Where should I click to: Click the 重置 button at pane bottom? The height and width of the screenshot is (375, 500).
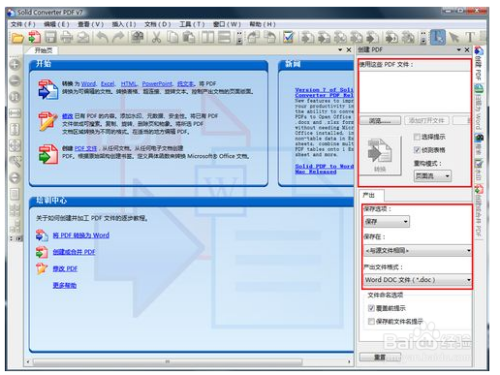380,357
